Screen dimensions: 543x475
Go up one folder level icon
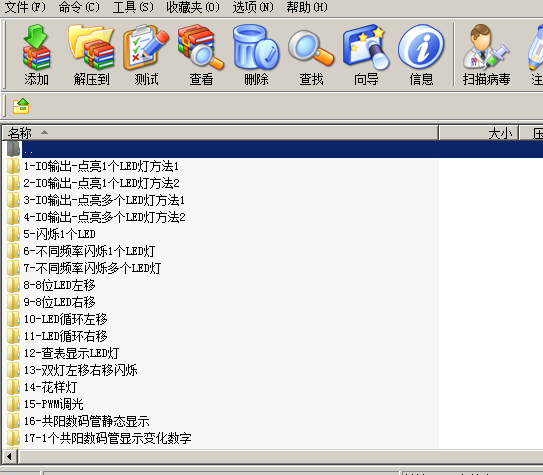(21, 106)
